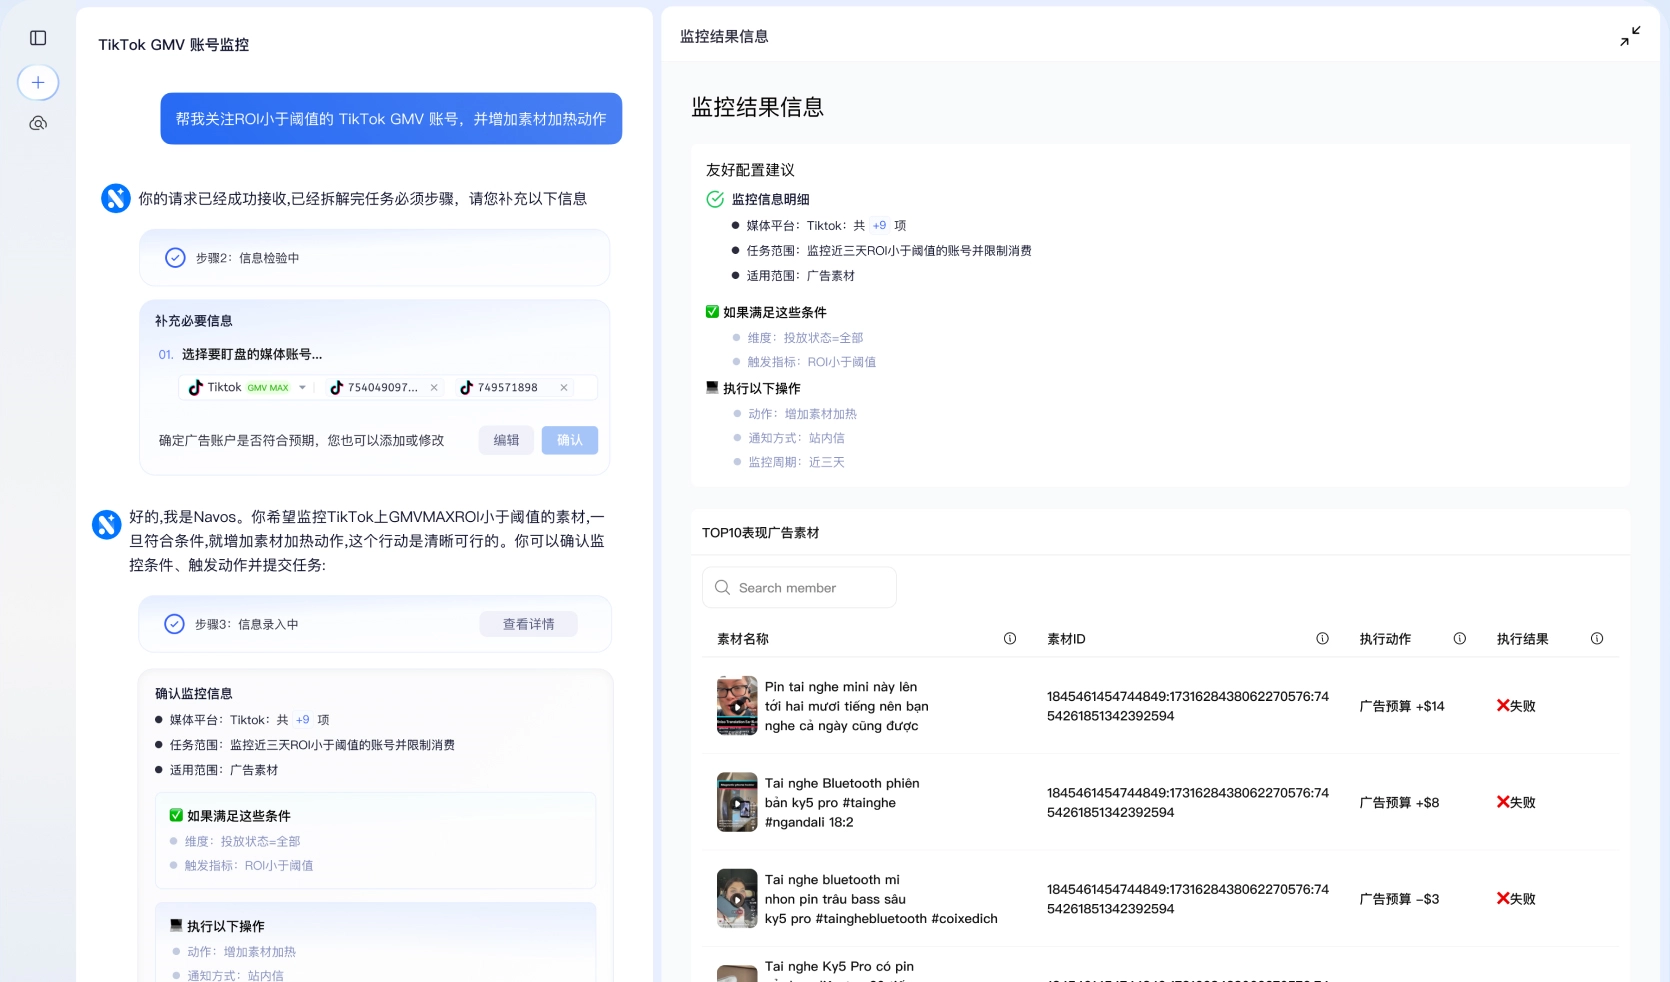1670x982 pixels.
Task: Click 查看详情 for step 3
Action: [528, 624]
